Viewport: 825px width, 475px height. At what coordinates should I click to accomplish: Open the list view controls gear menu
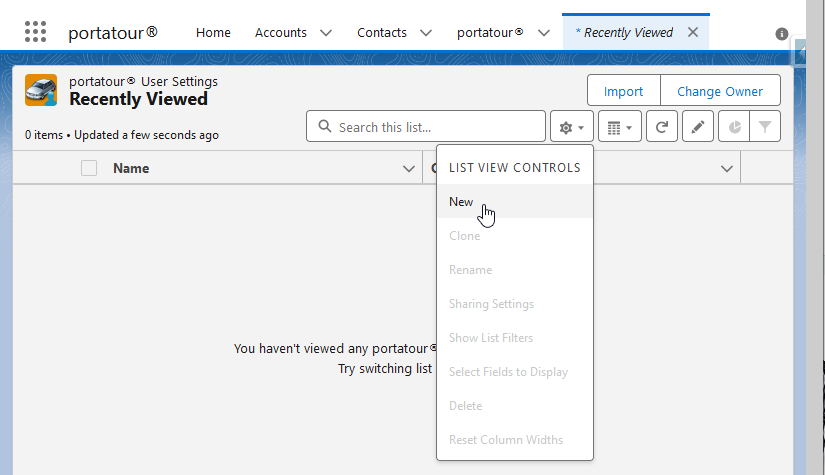coord(572,127)
